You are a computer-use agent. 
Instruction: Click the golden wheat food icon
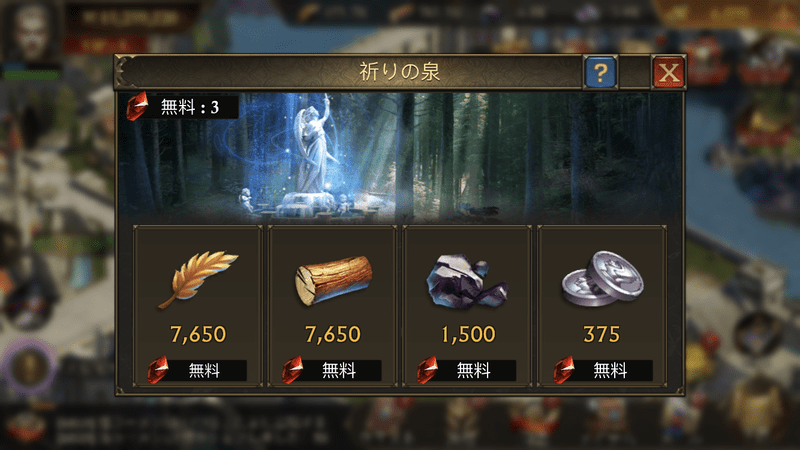tap(198, 279)
